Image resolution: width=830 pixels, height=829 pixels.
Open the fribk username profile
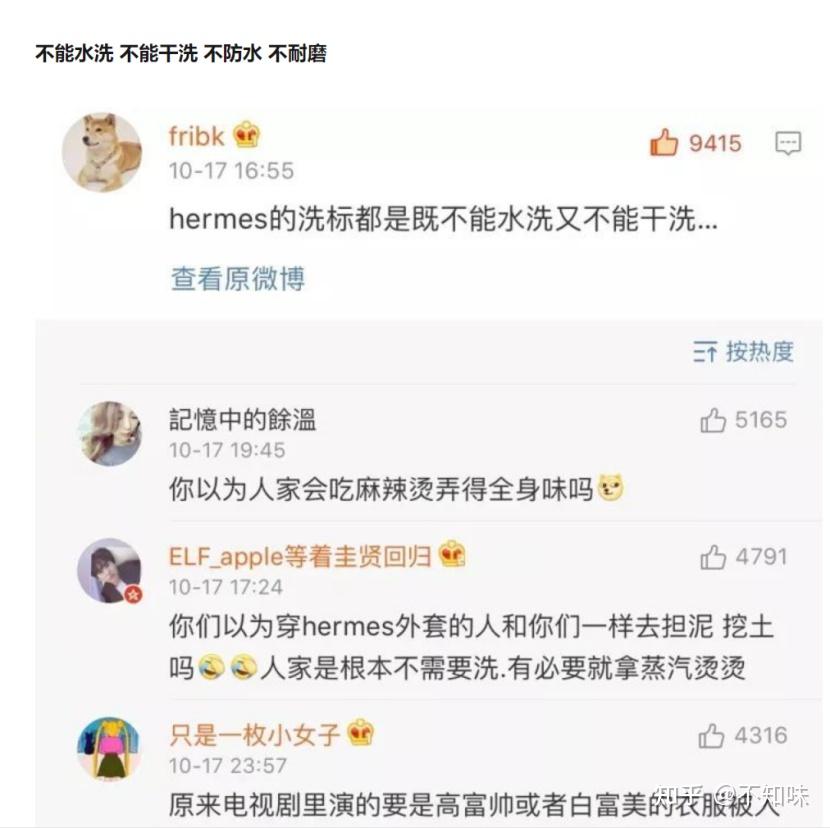tap(196, 137)
